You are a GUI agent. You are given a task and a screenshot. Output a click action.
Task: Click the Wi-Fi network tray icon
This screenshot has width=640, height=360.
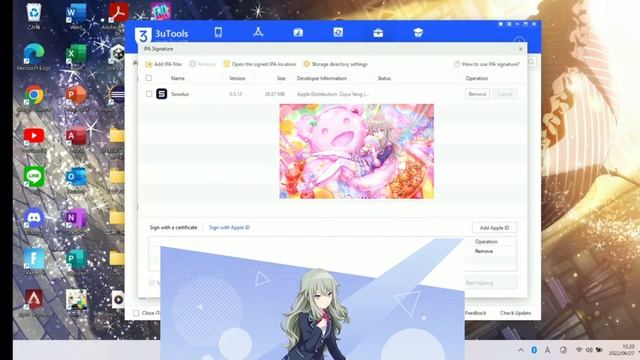pyautogui.click(x=579, y=350)
